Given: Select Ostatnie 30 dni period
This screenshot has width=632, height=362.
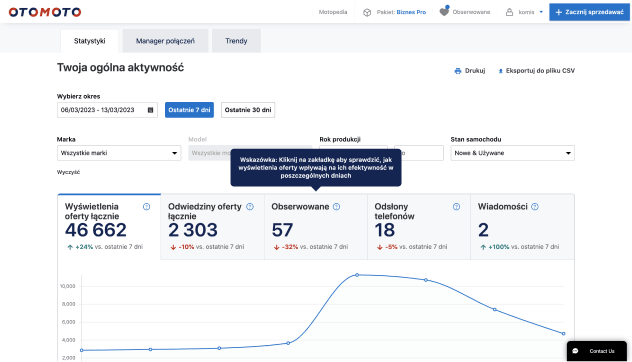Looking at the screenshot, I should point(248,110).
